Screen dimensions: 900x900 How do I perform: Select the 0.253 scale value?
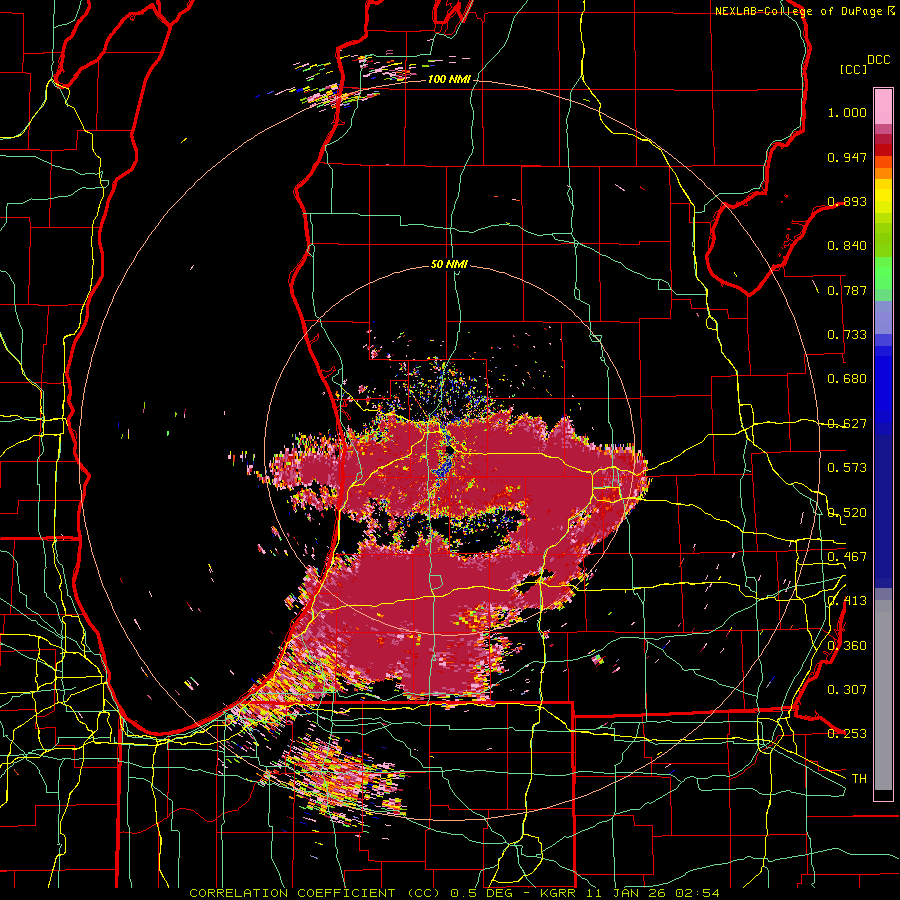coord(847,734)
